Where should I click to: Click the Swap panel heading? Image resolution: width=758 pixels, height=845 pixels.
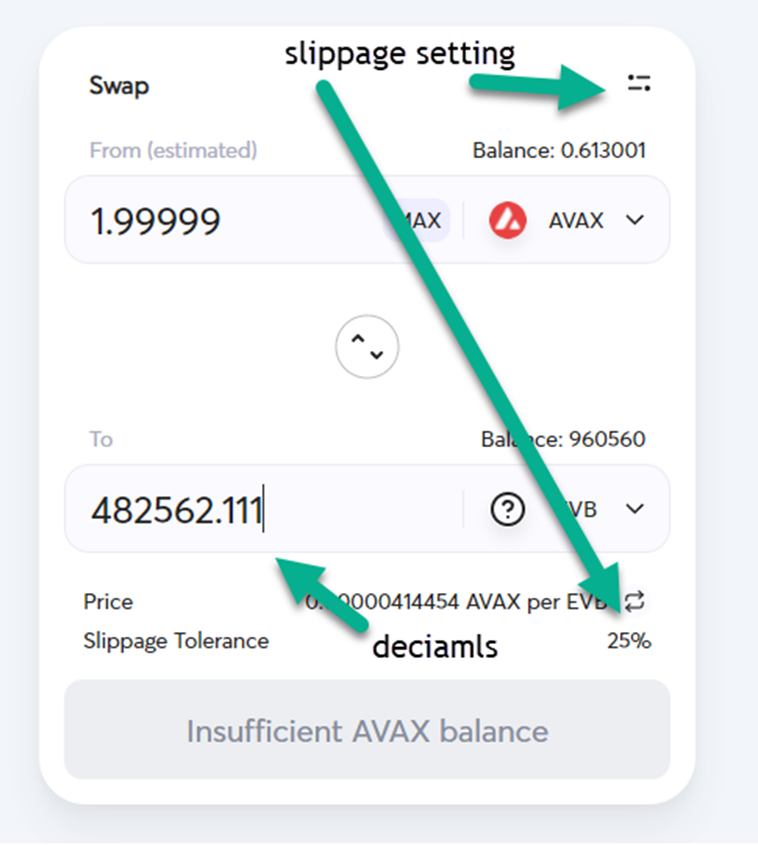click(119, 85)
